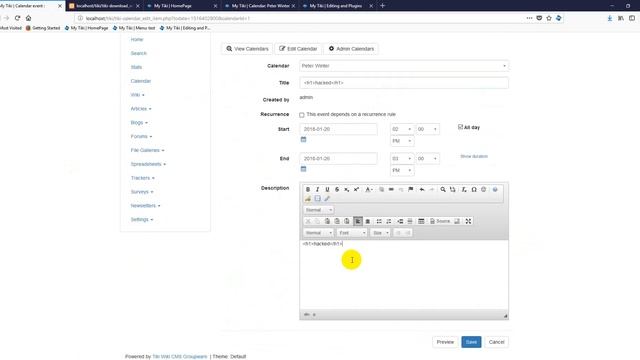Switch to the My Tiki | HomePage browser tab
640x360 pixels.
point(181,6)
